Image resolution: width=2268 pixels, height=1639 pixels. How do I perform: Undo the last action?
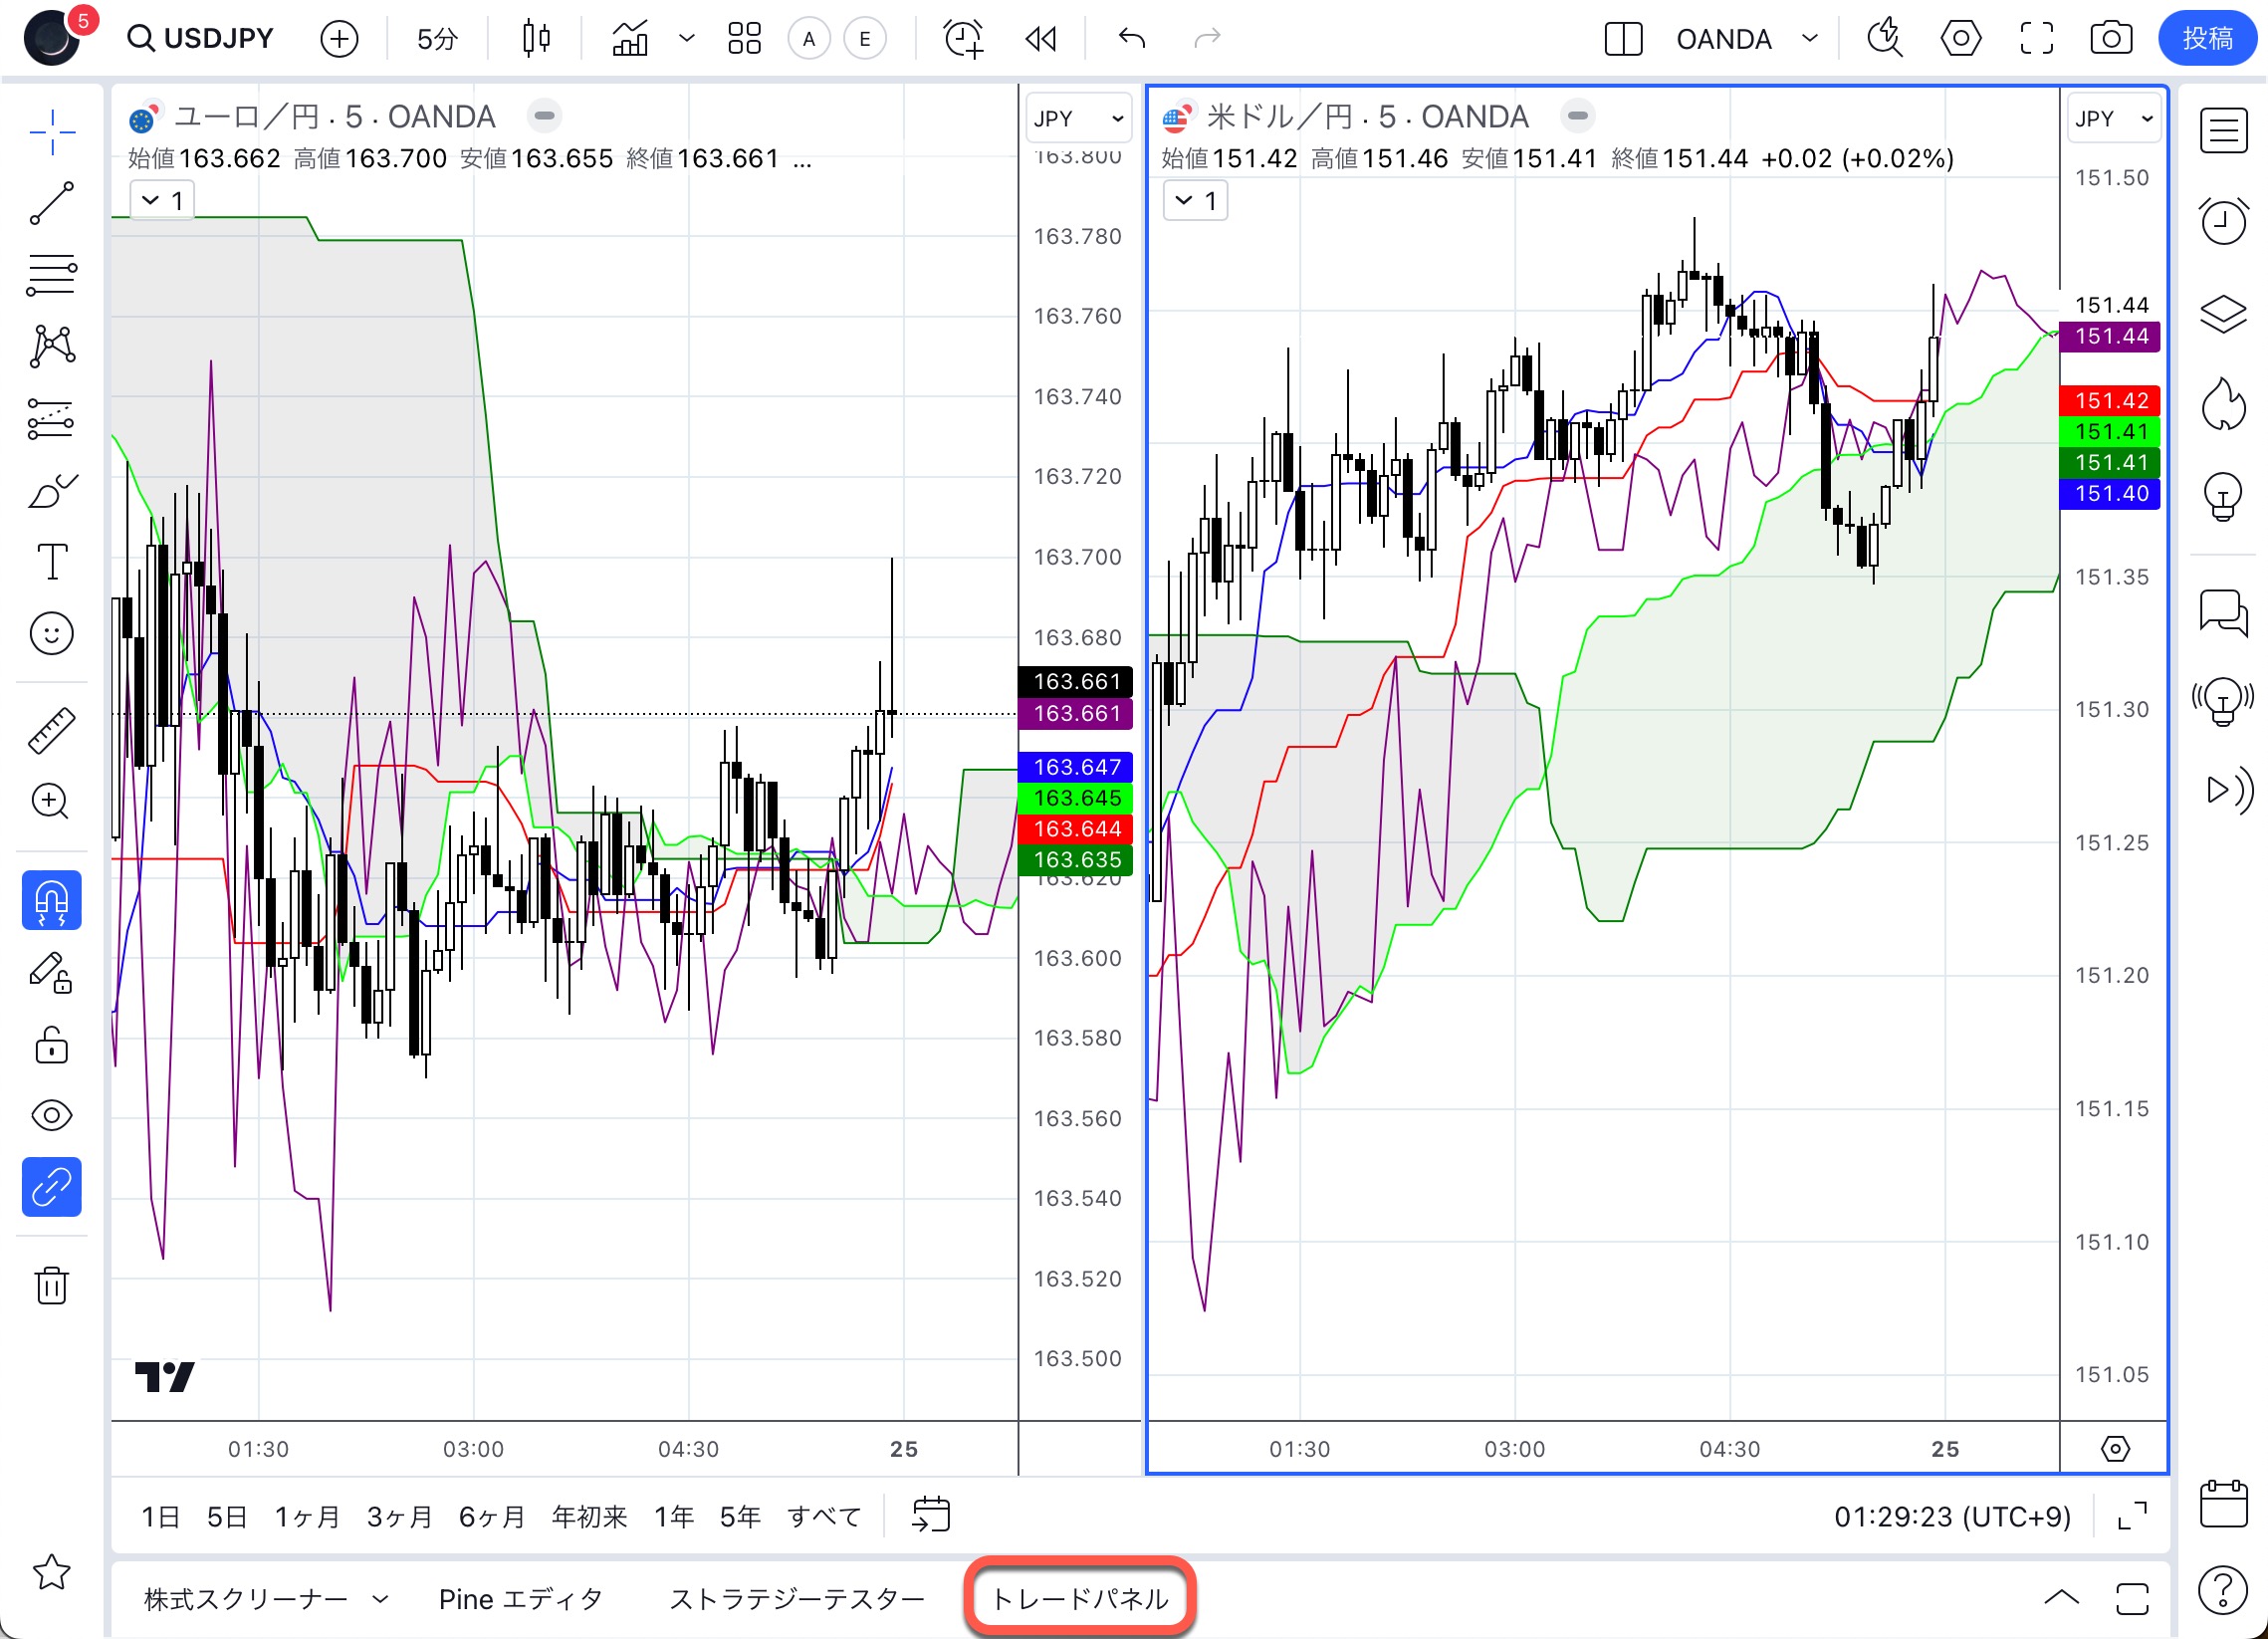click(x=1132, y=39)
